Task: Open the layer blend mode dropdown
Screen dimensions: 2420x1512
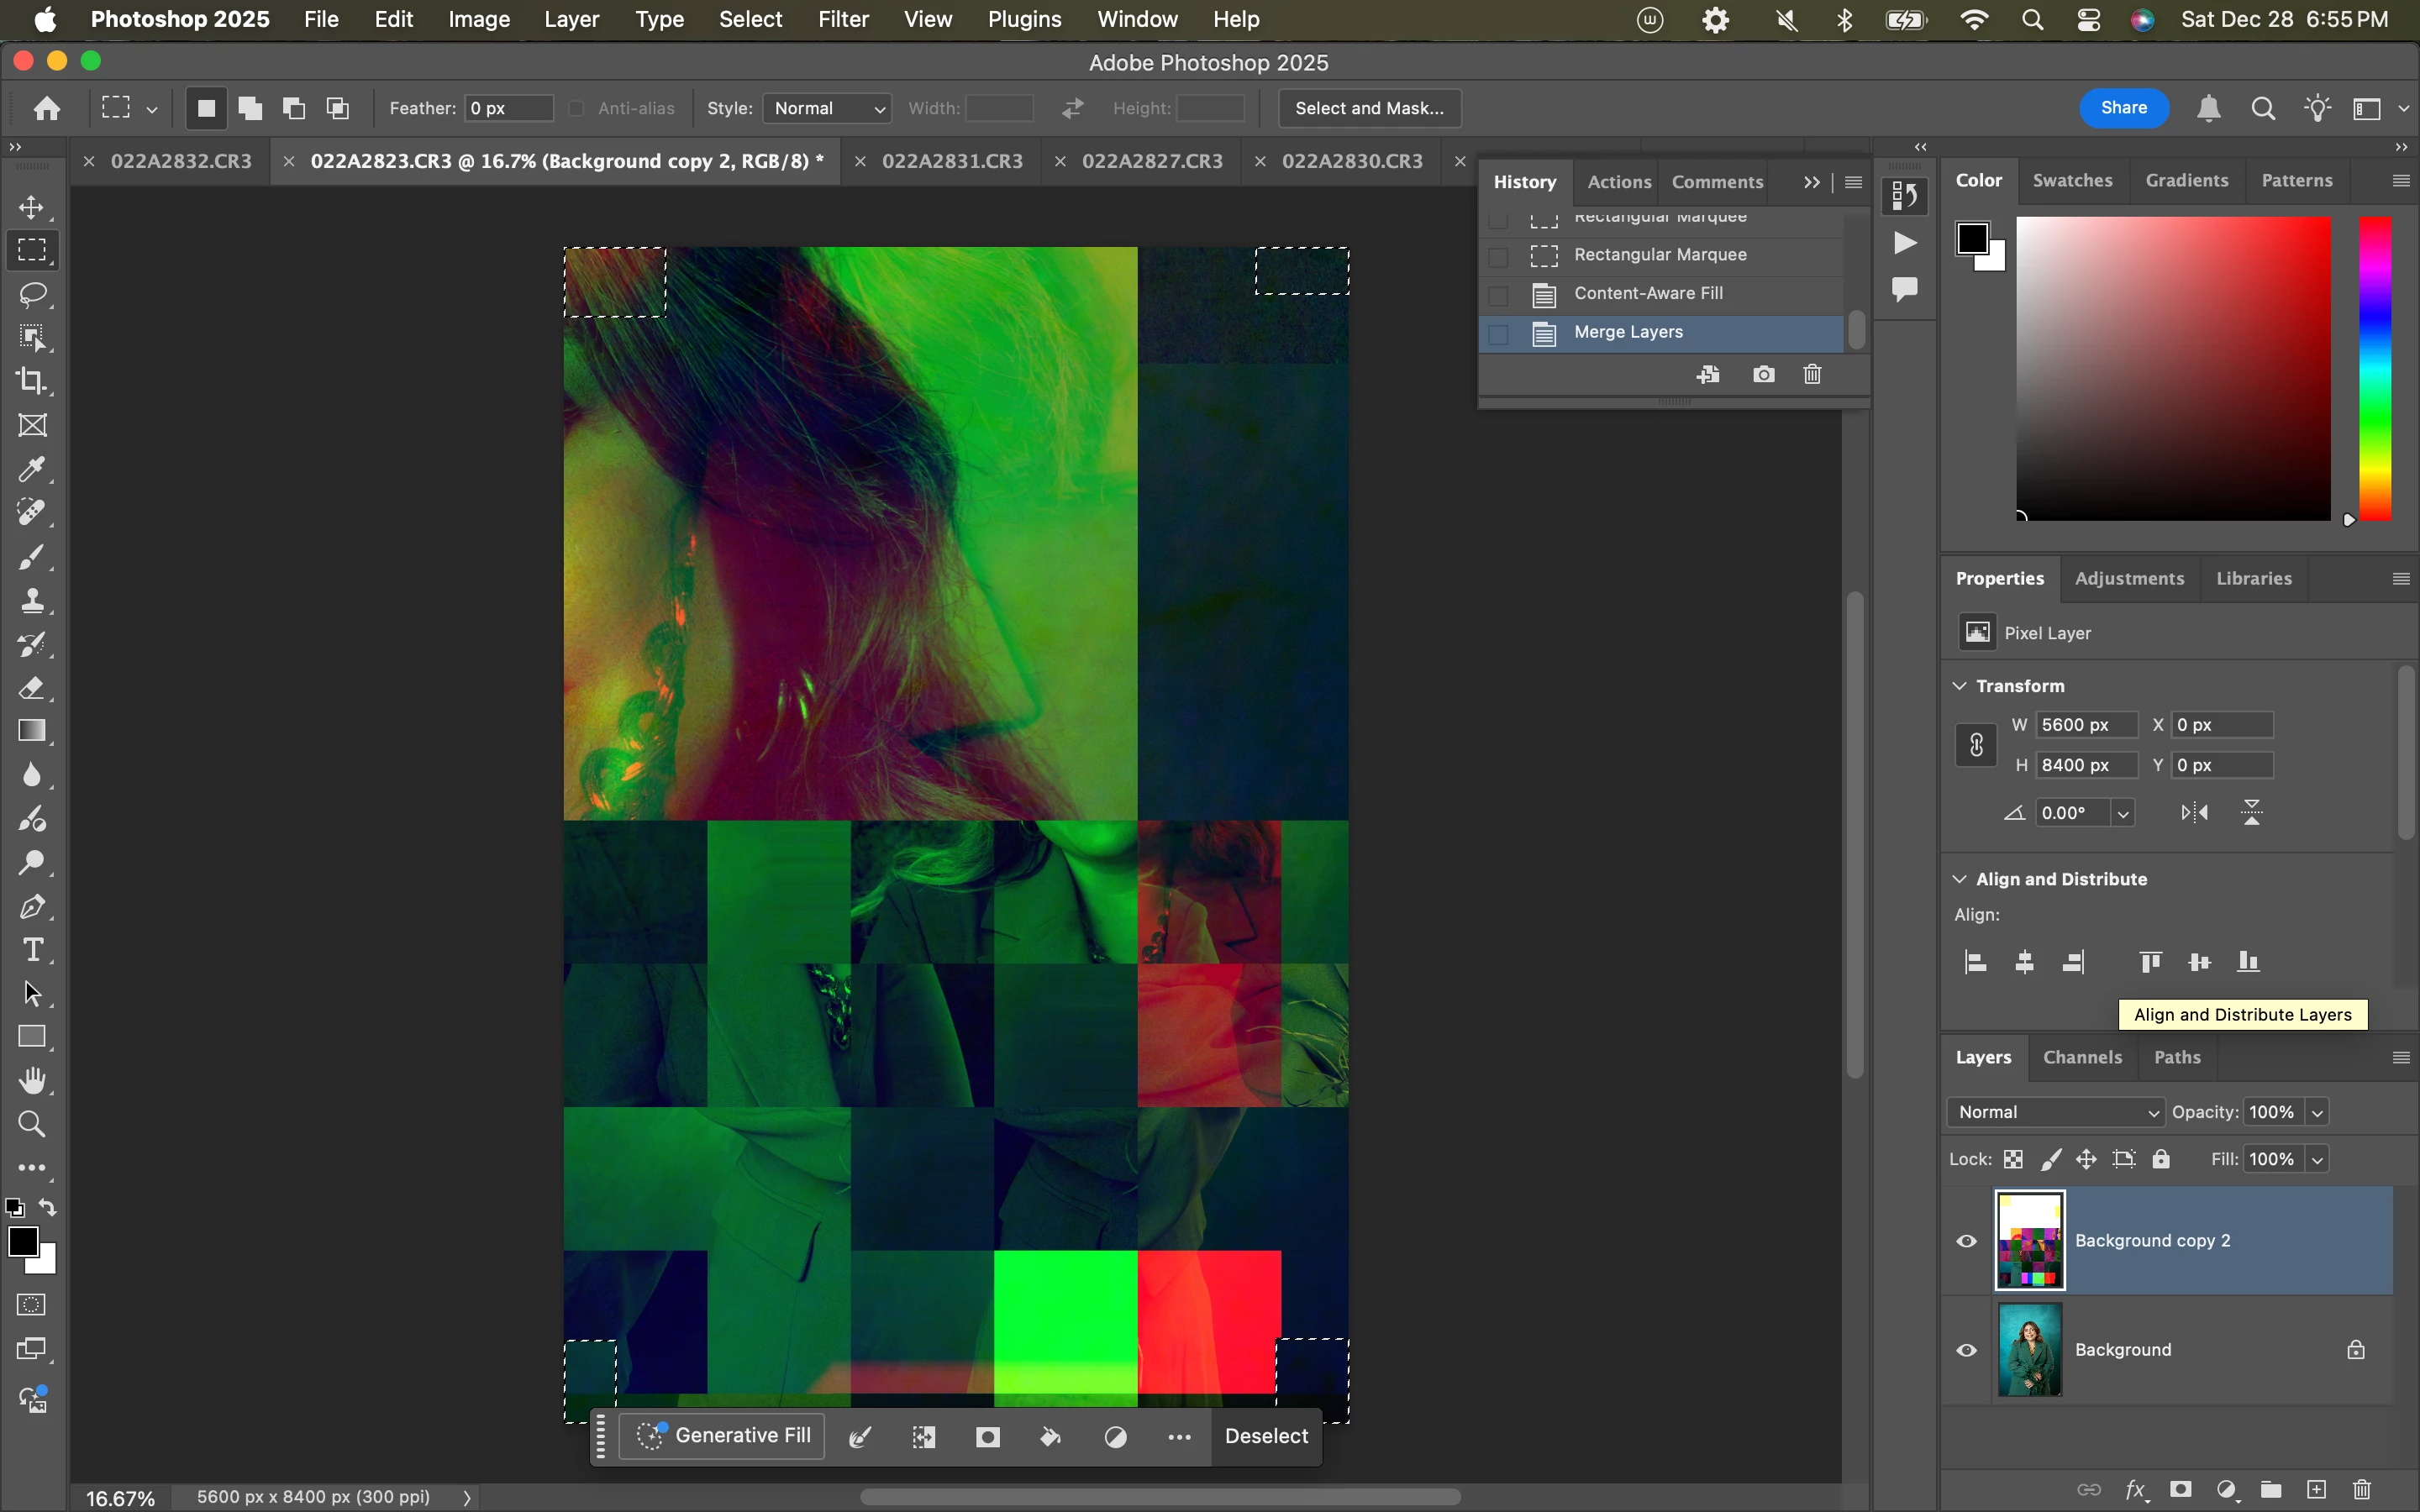Action: pos(2055,1112)
